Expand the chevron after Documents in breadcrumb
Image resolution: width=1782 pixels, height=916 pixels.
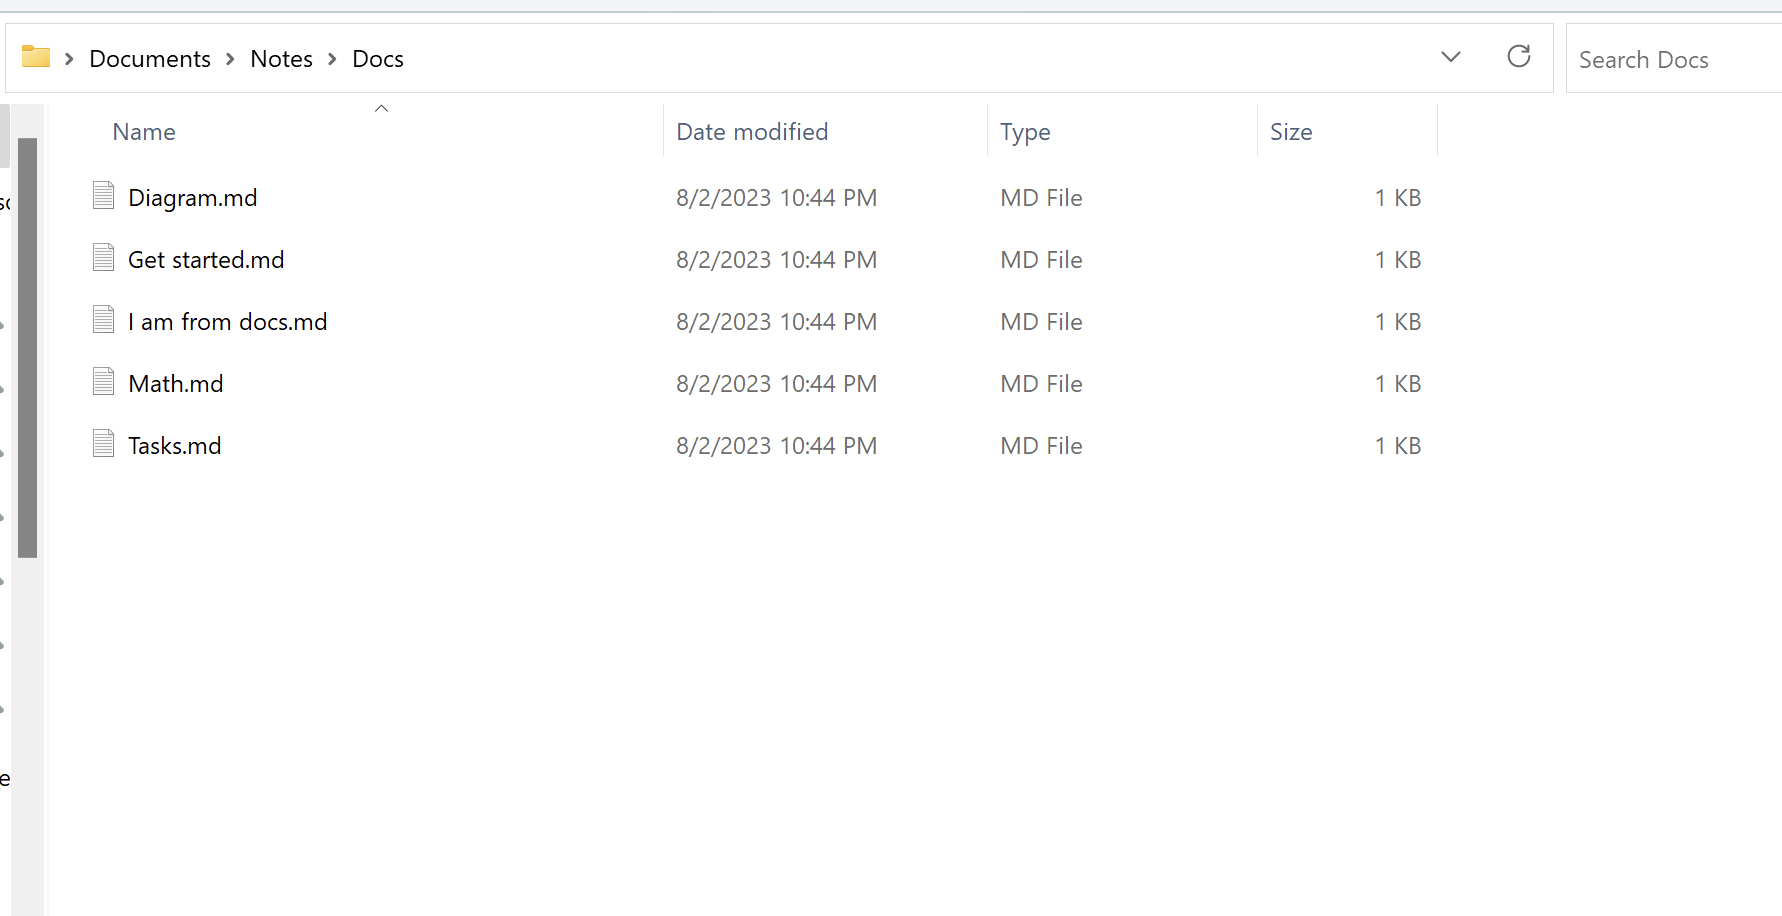(230, 59)
